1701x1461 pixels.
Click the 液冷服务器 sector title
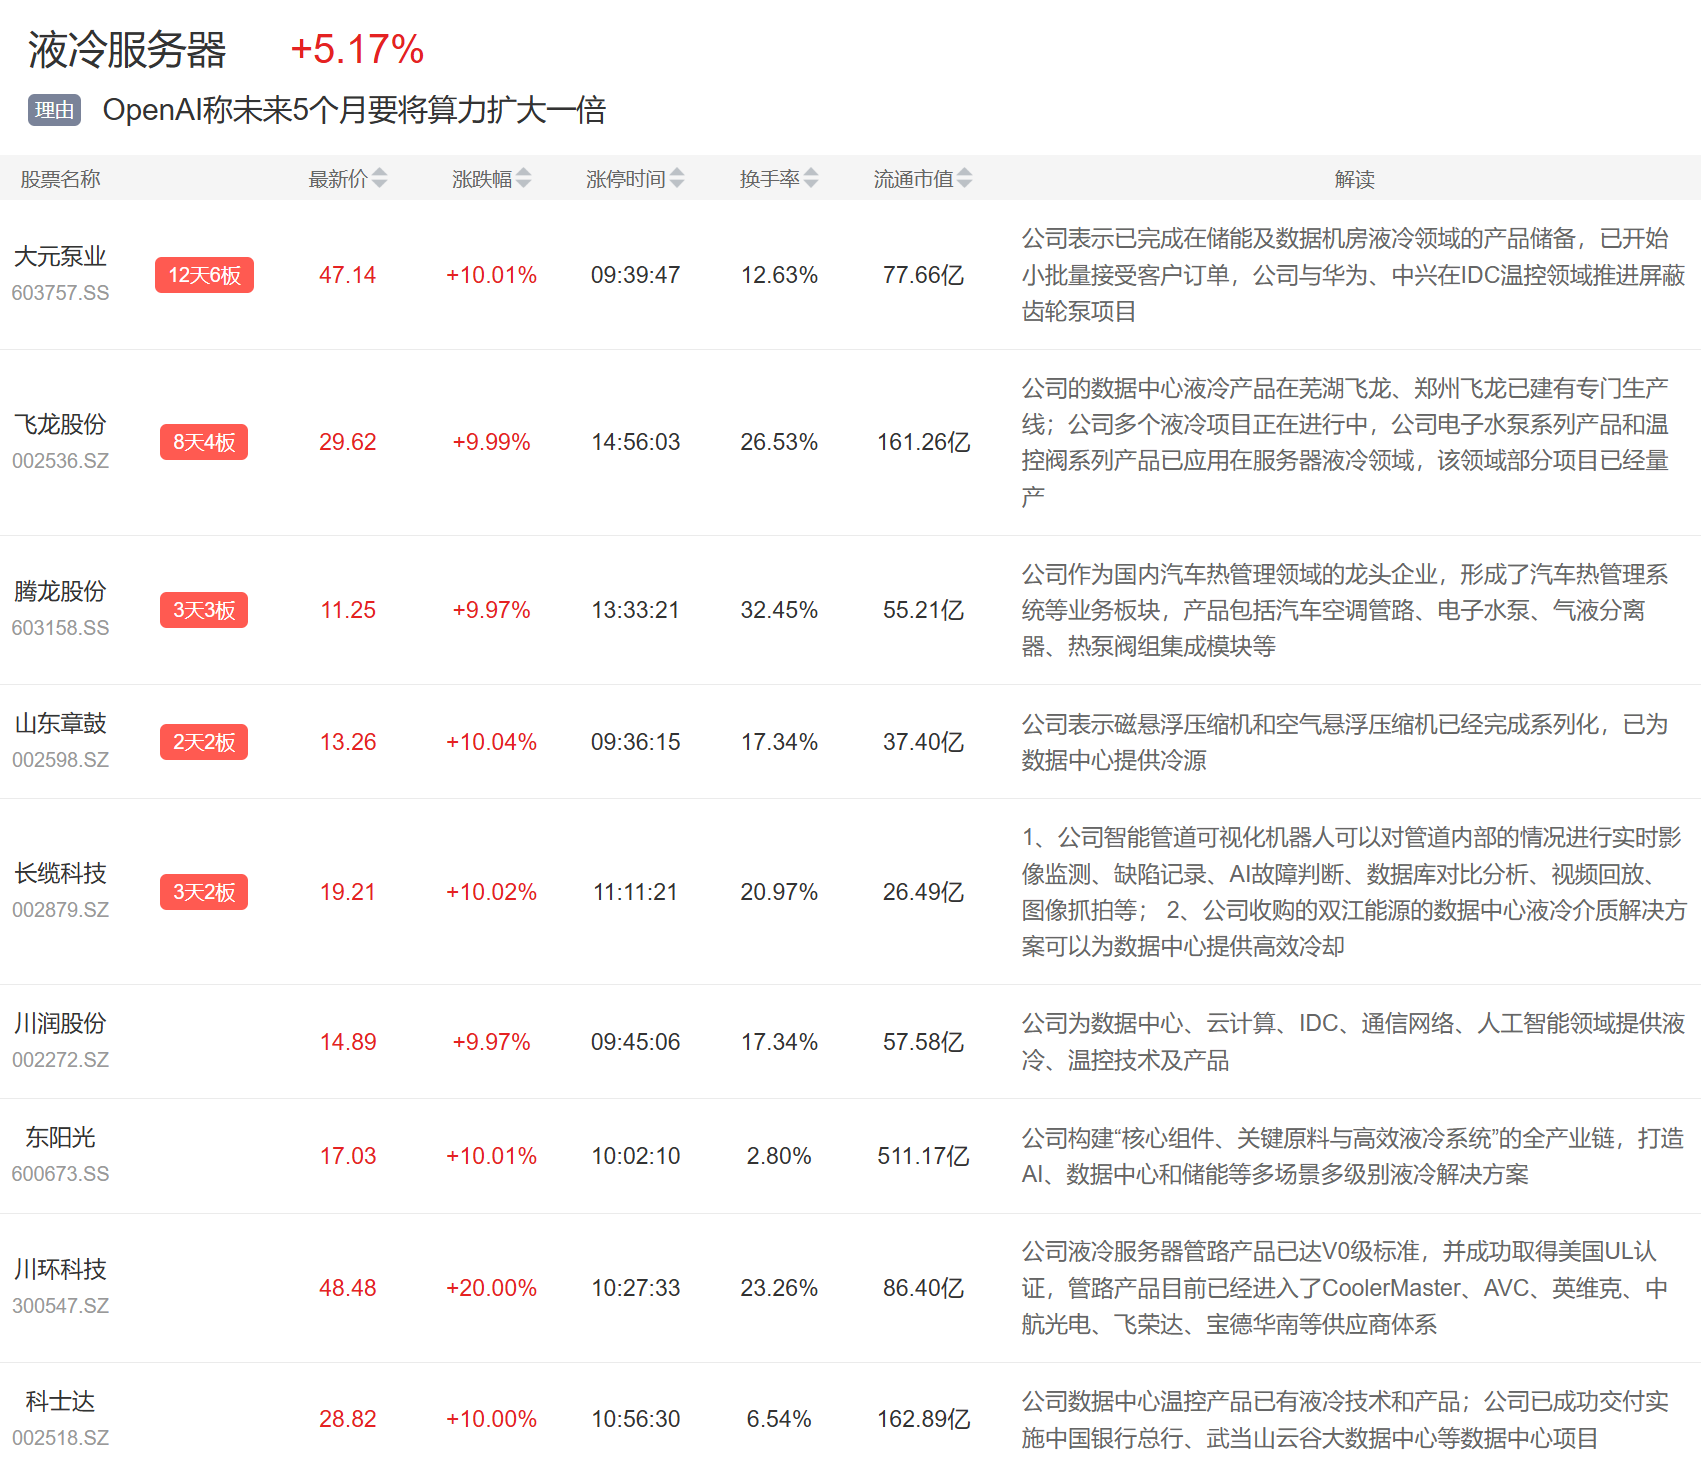click(x=127, y=50)
